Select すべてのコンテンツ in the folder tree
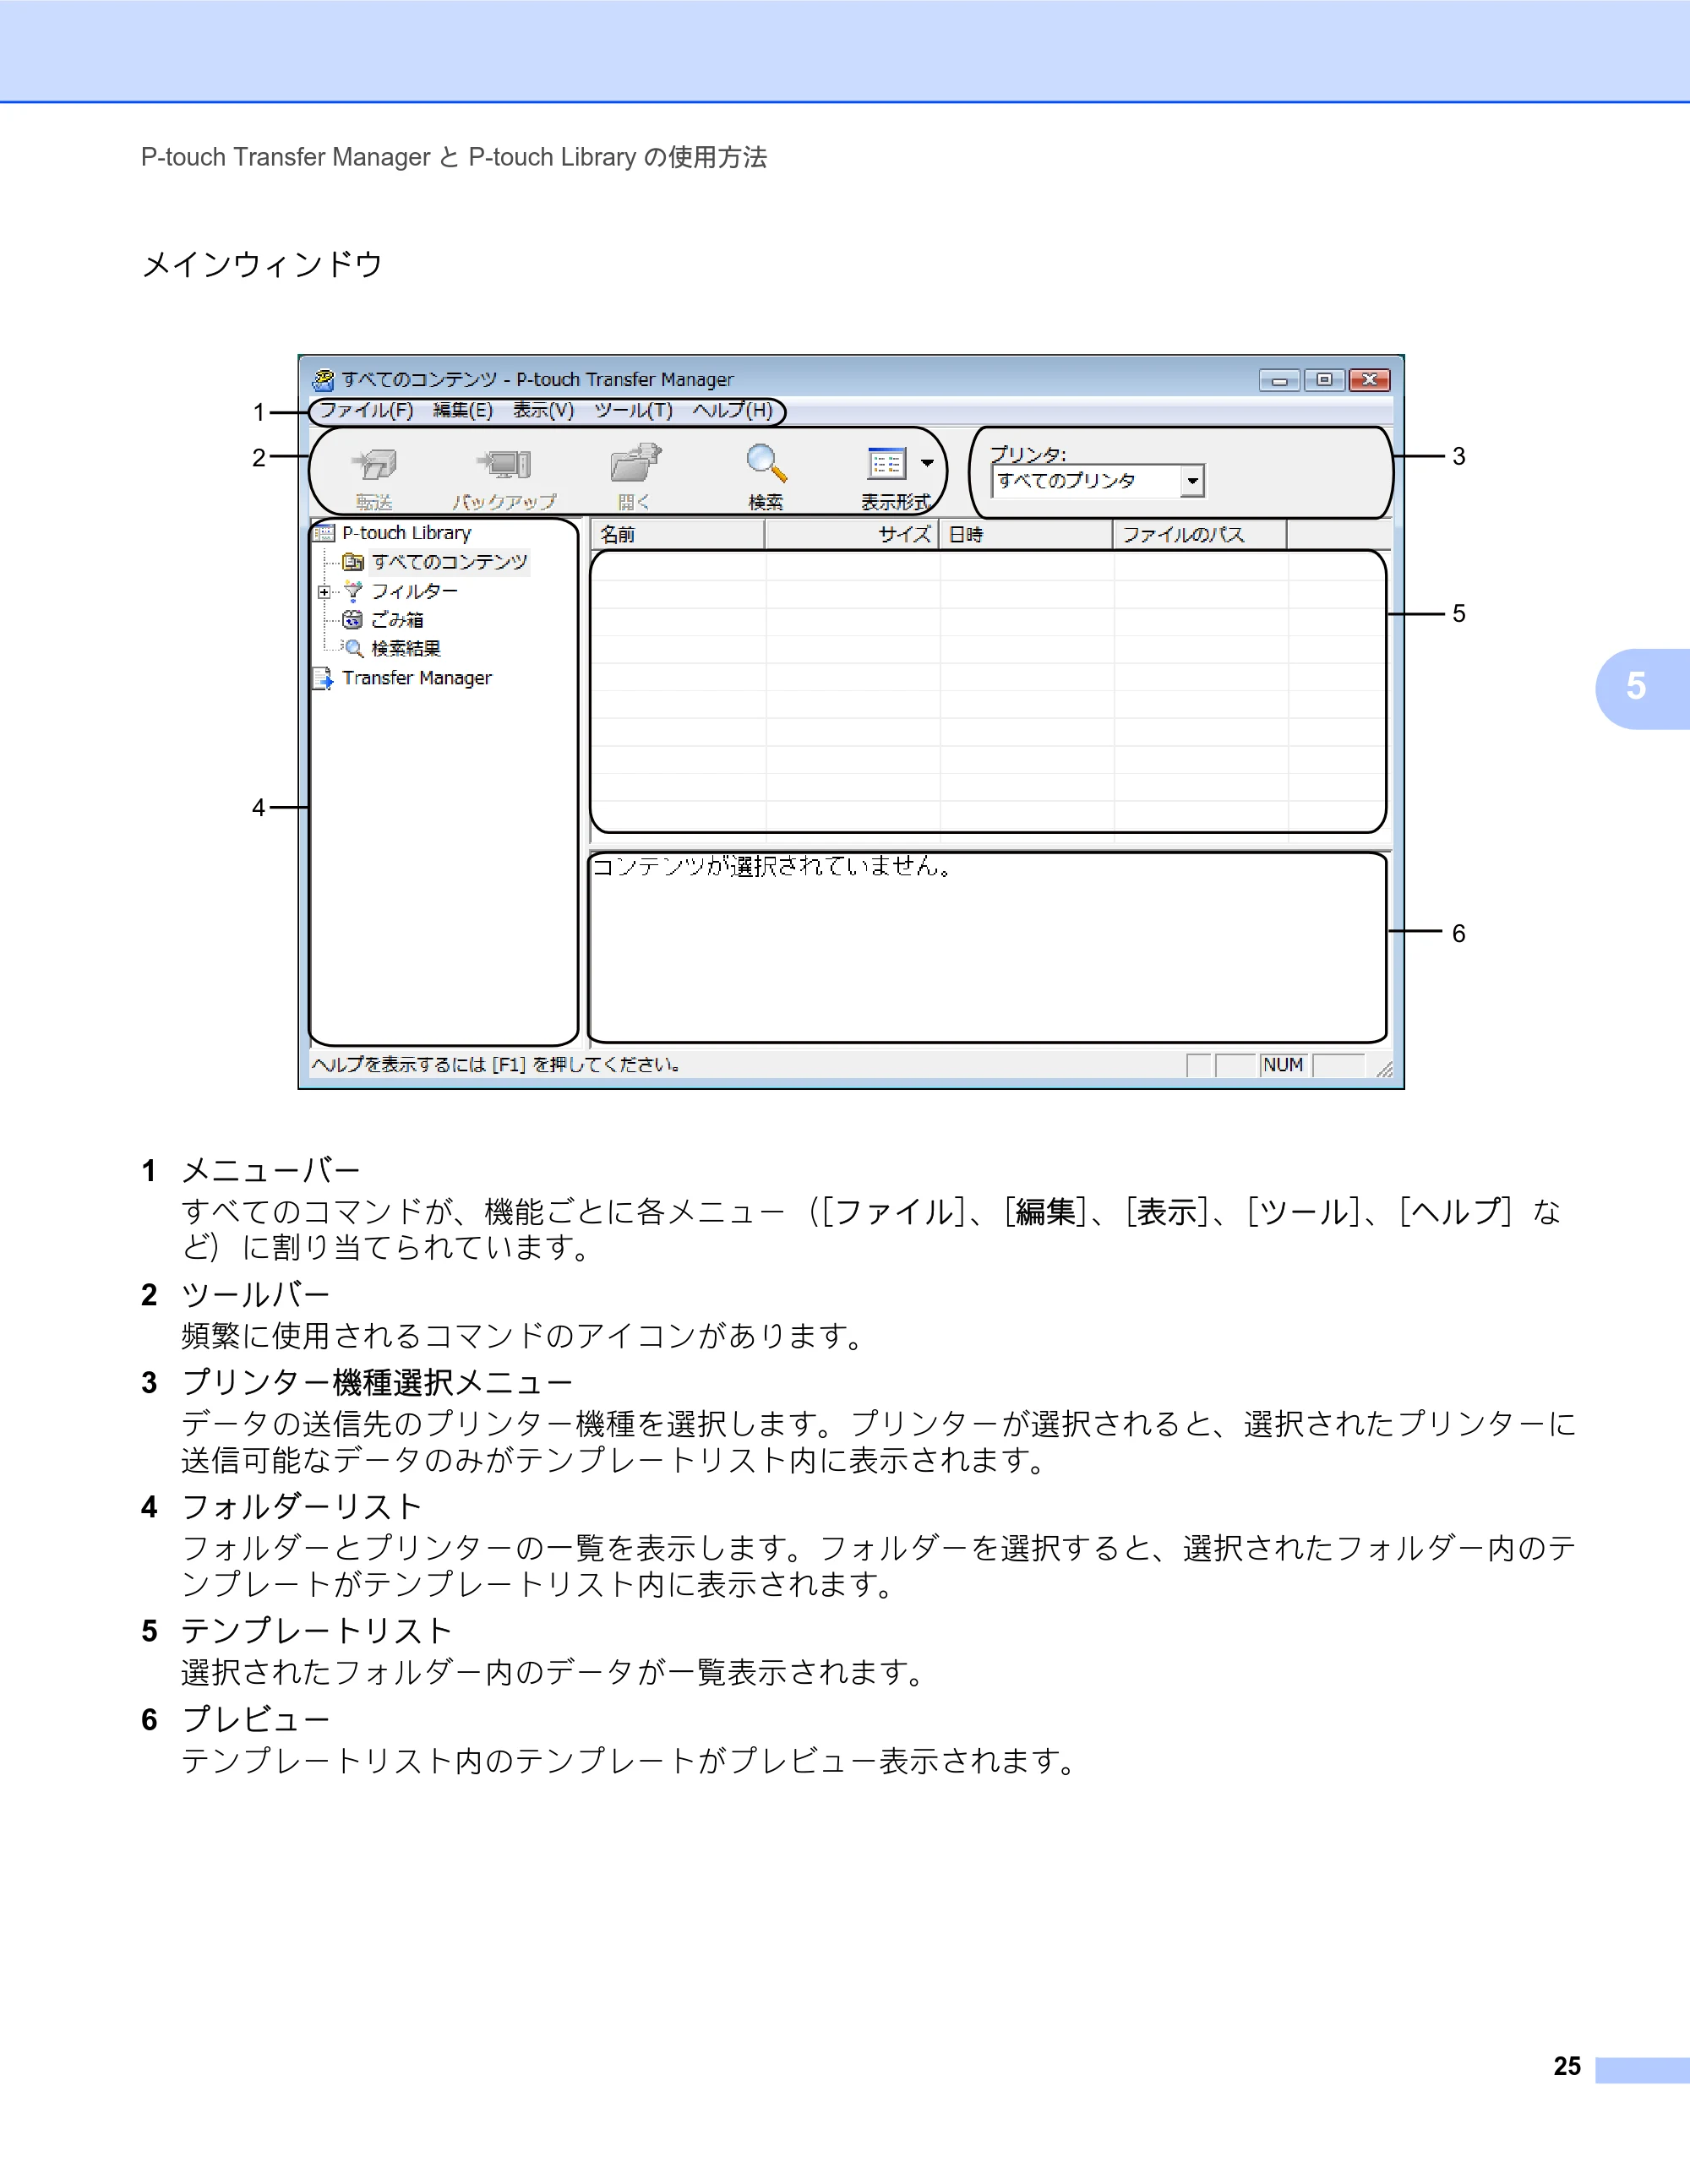 tap(449, 562)
